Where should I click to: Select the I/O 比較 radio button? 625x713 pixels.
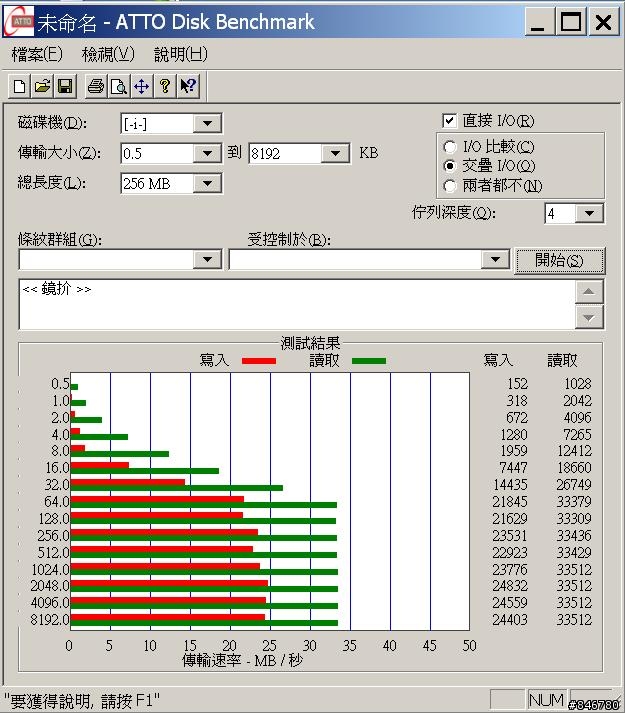449,147
